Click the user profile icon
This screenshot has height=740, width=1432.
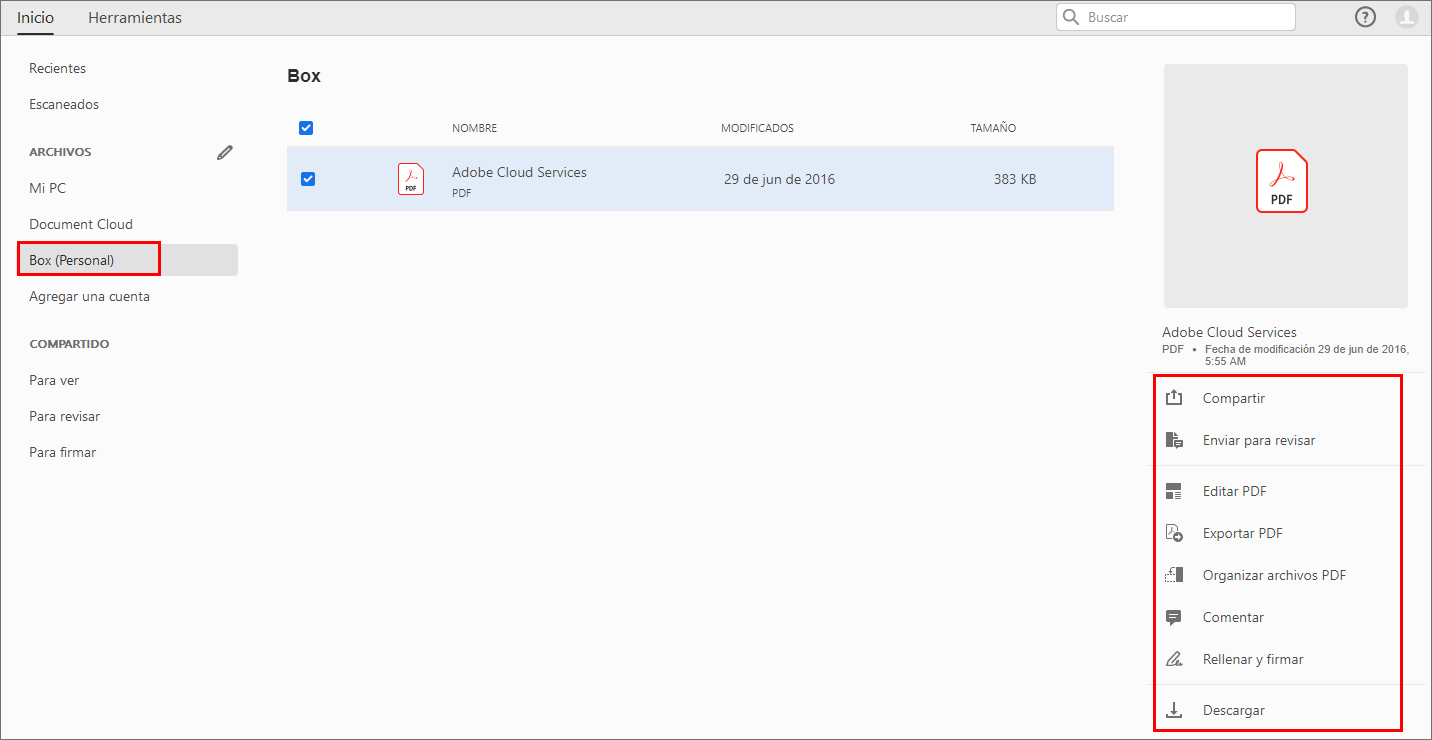(x=1408, y=16)
